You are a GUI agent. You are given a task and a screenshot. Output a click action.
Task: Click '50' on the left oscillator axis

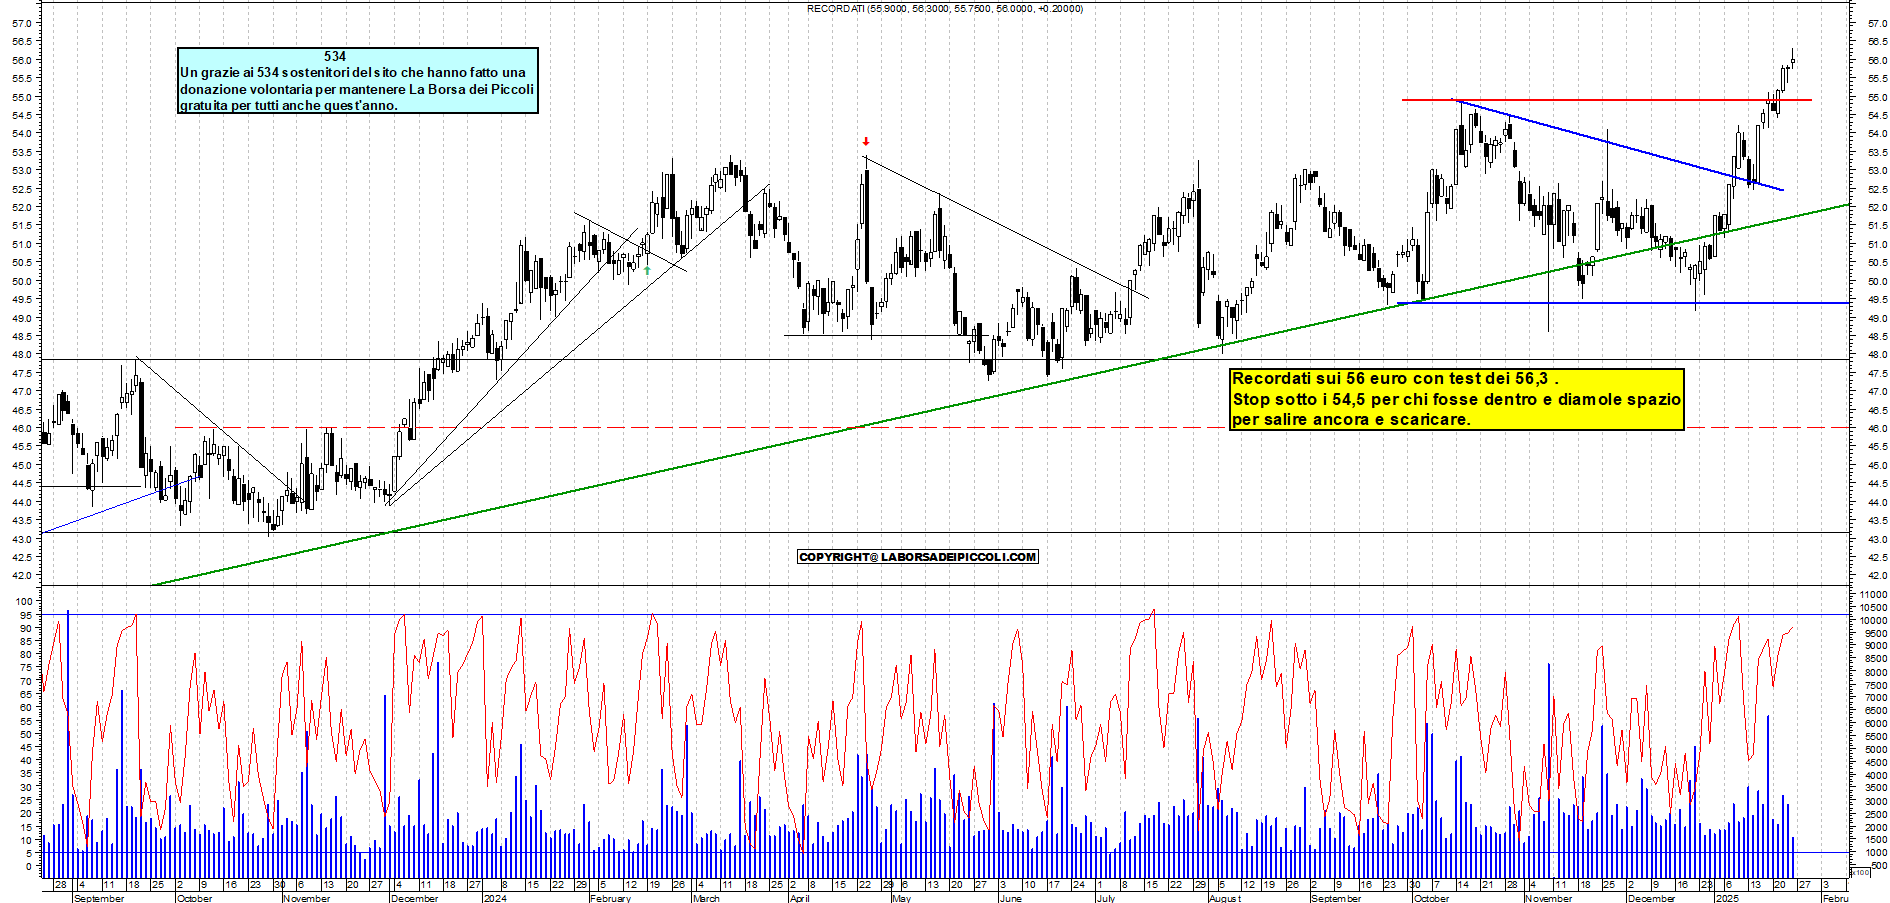[x=27, y=734]
